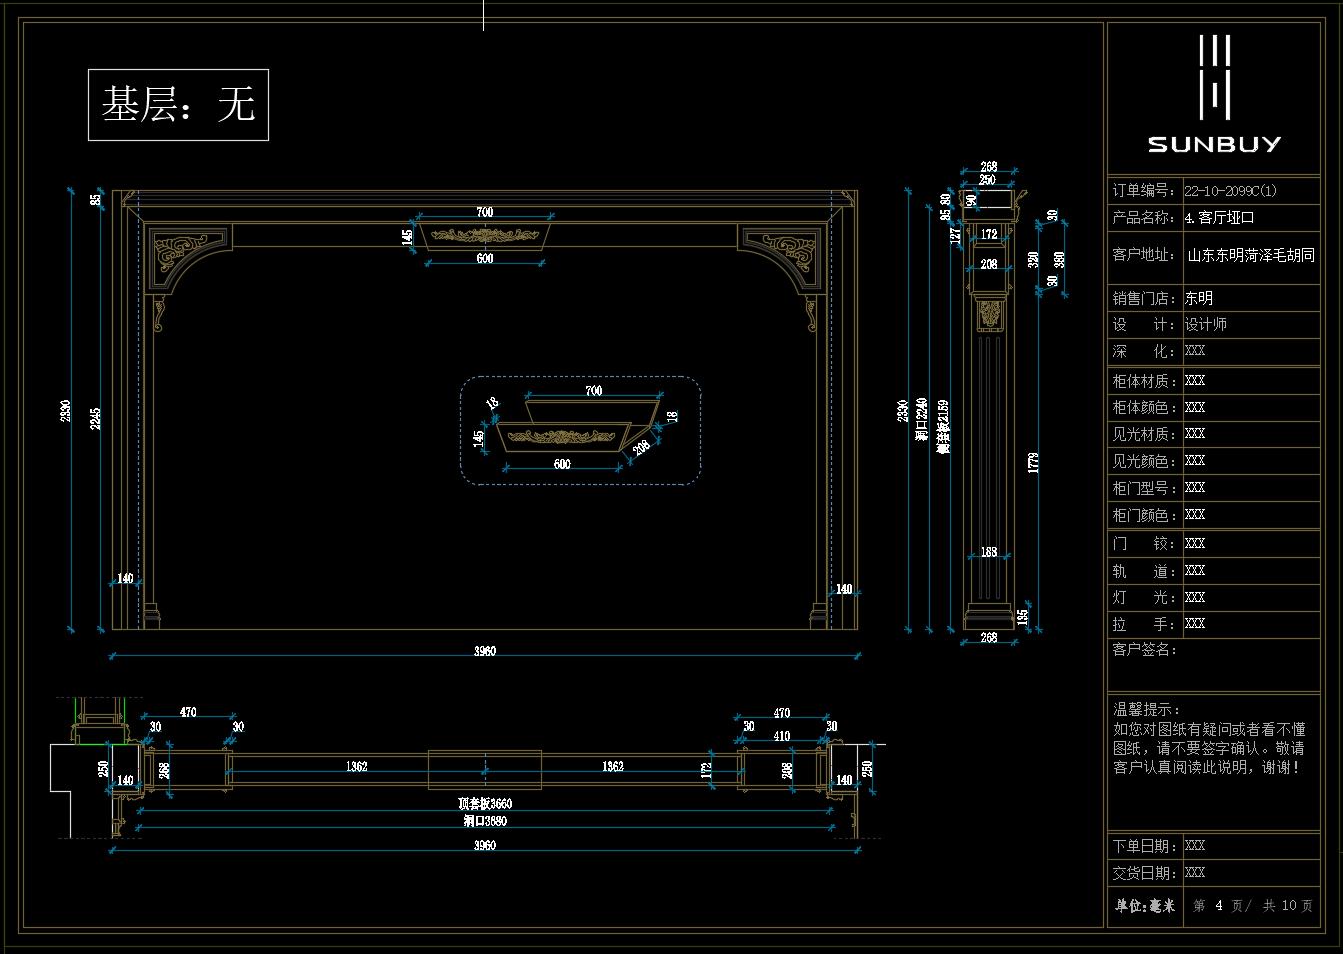
Task: Select the 基层：无 text box
Action: point(178,105)
